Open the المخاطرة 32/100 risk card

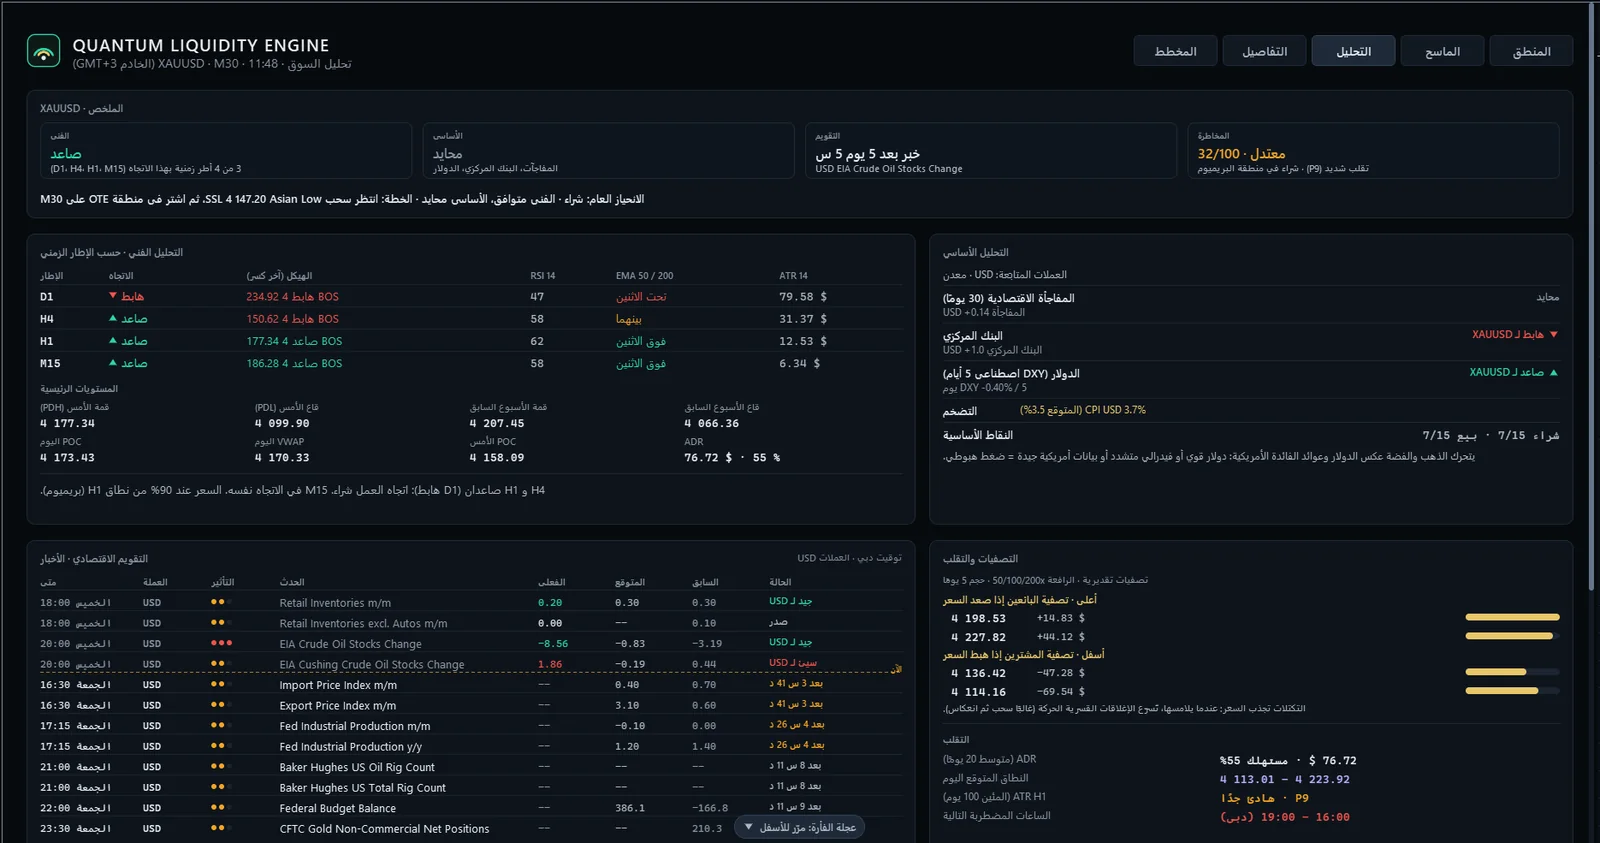(x=1373, y=151)
